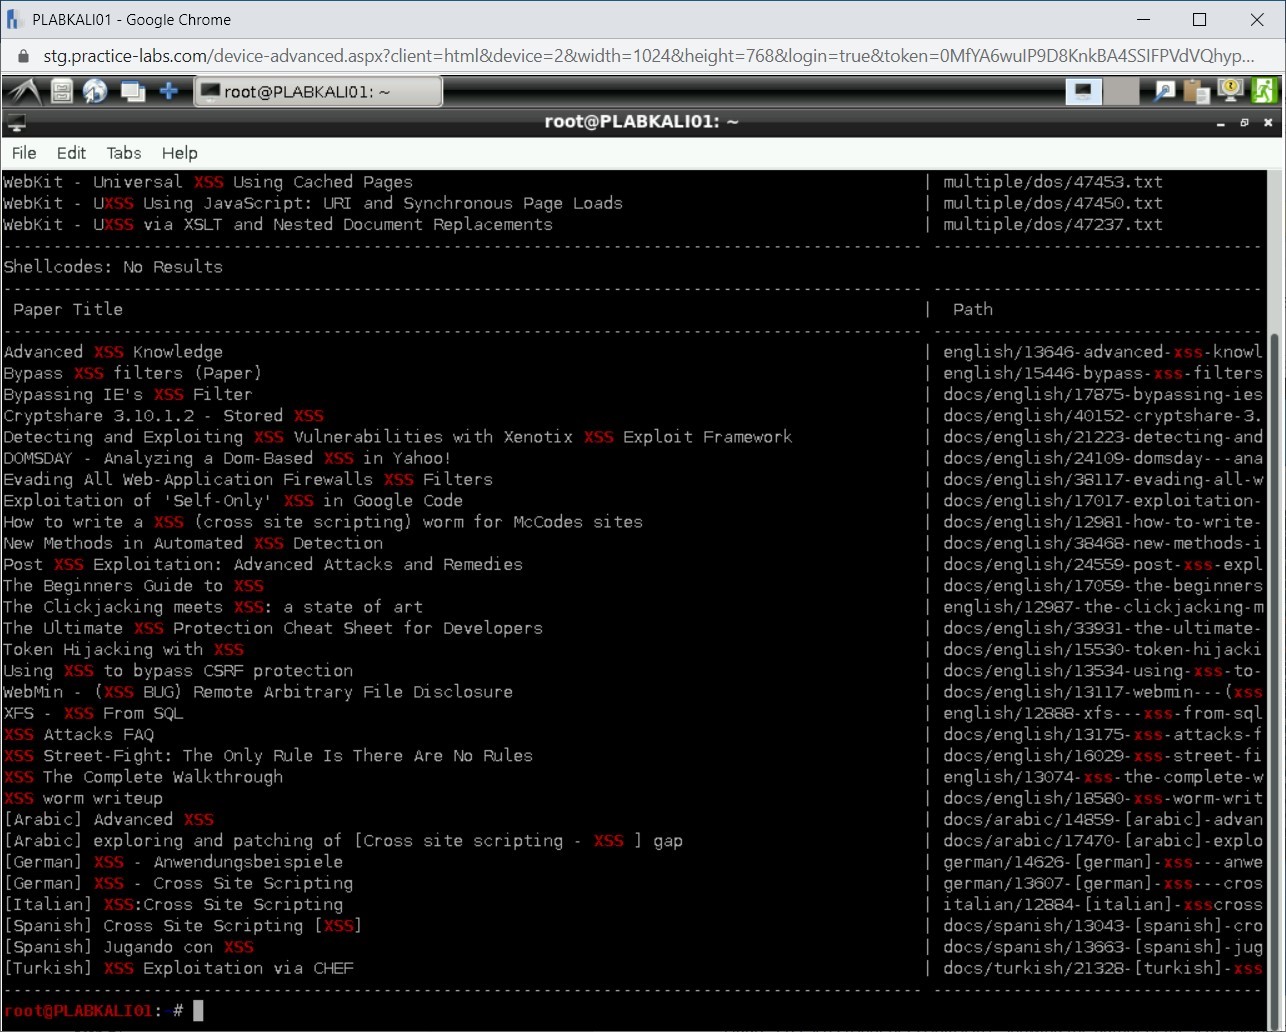
Task: Click at the terminal command prompt cursor
Action: click(x=198, y=1010)
